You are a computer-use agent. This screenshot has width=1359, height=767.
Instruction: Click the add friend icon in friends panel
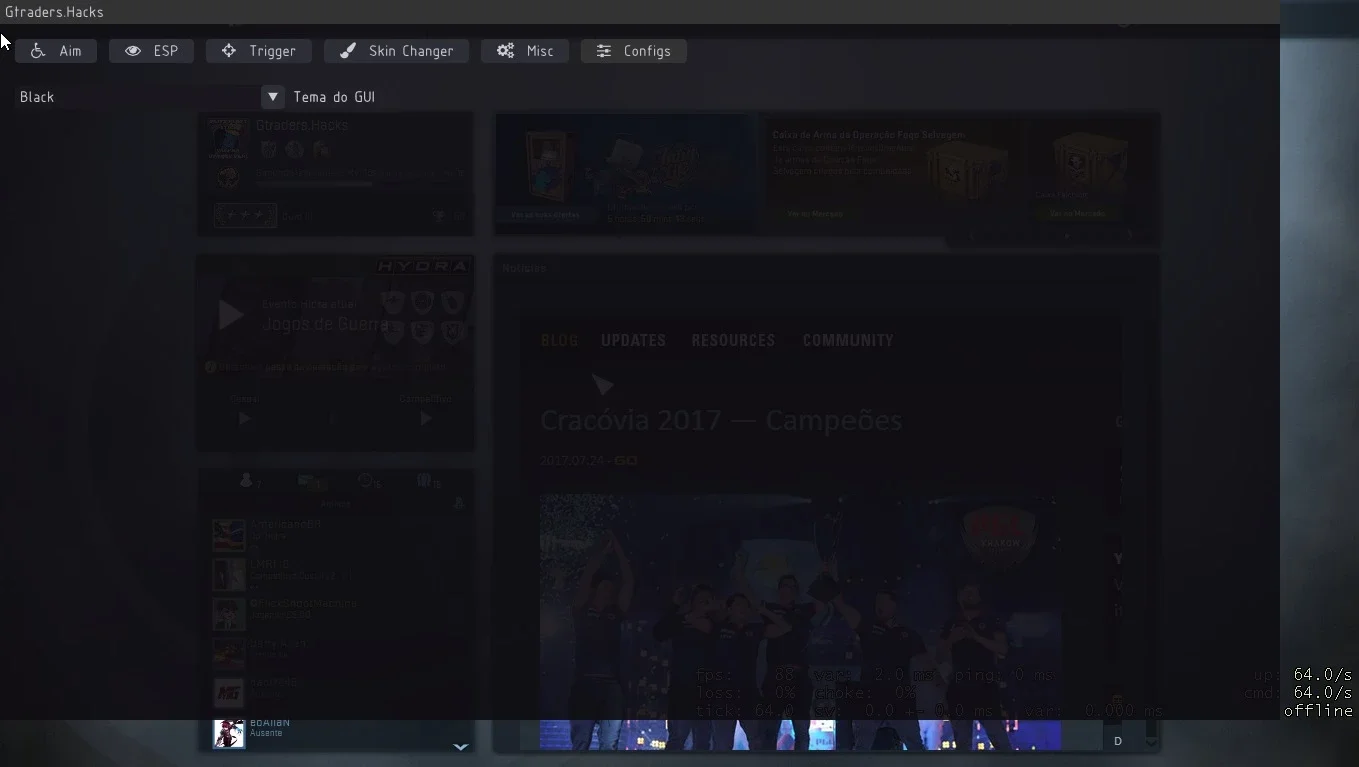coord(459,503)
